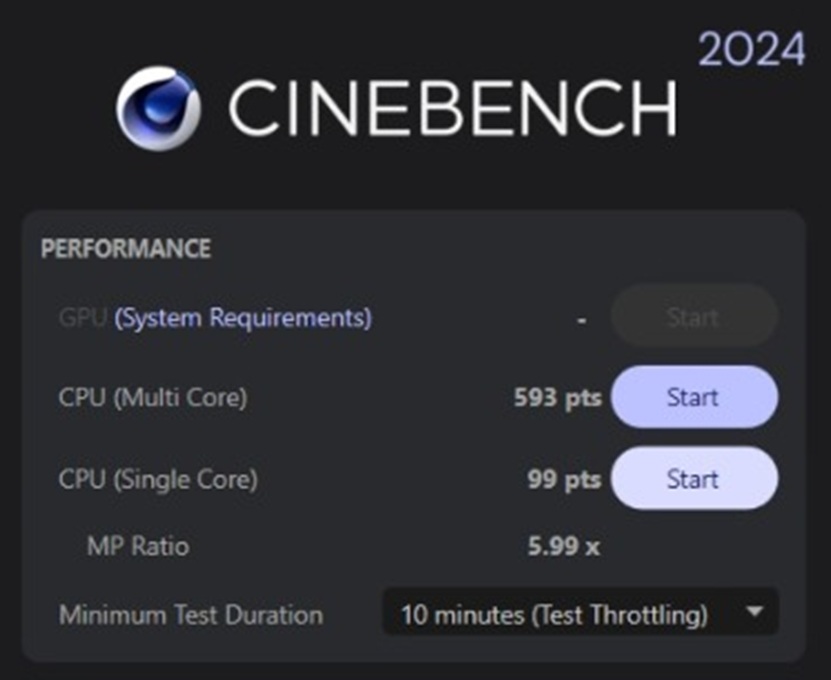Start the CPU Multi Core test
Image resolution: width=831 pixels, height=680 pixels.
pos(694,397)
